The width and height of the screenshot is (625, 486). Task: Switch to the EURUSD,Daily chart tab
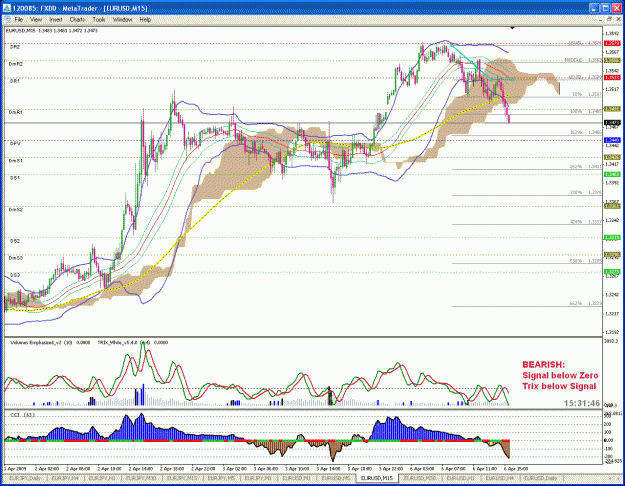coord(541,478)
